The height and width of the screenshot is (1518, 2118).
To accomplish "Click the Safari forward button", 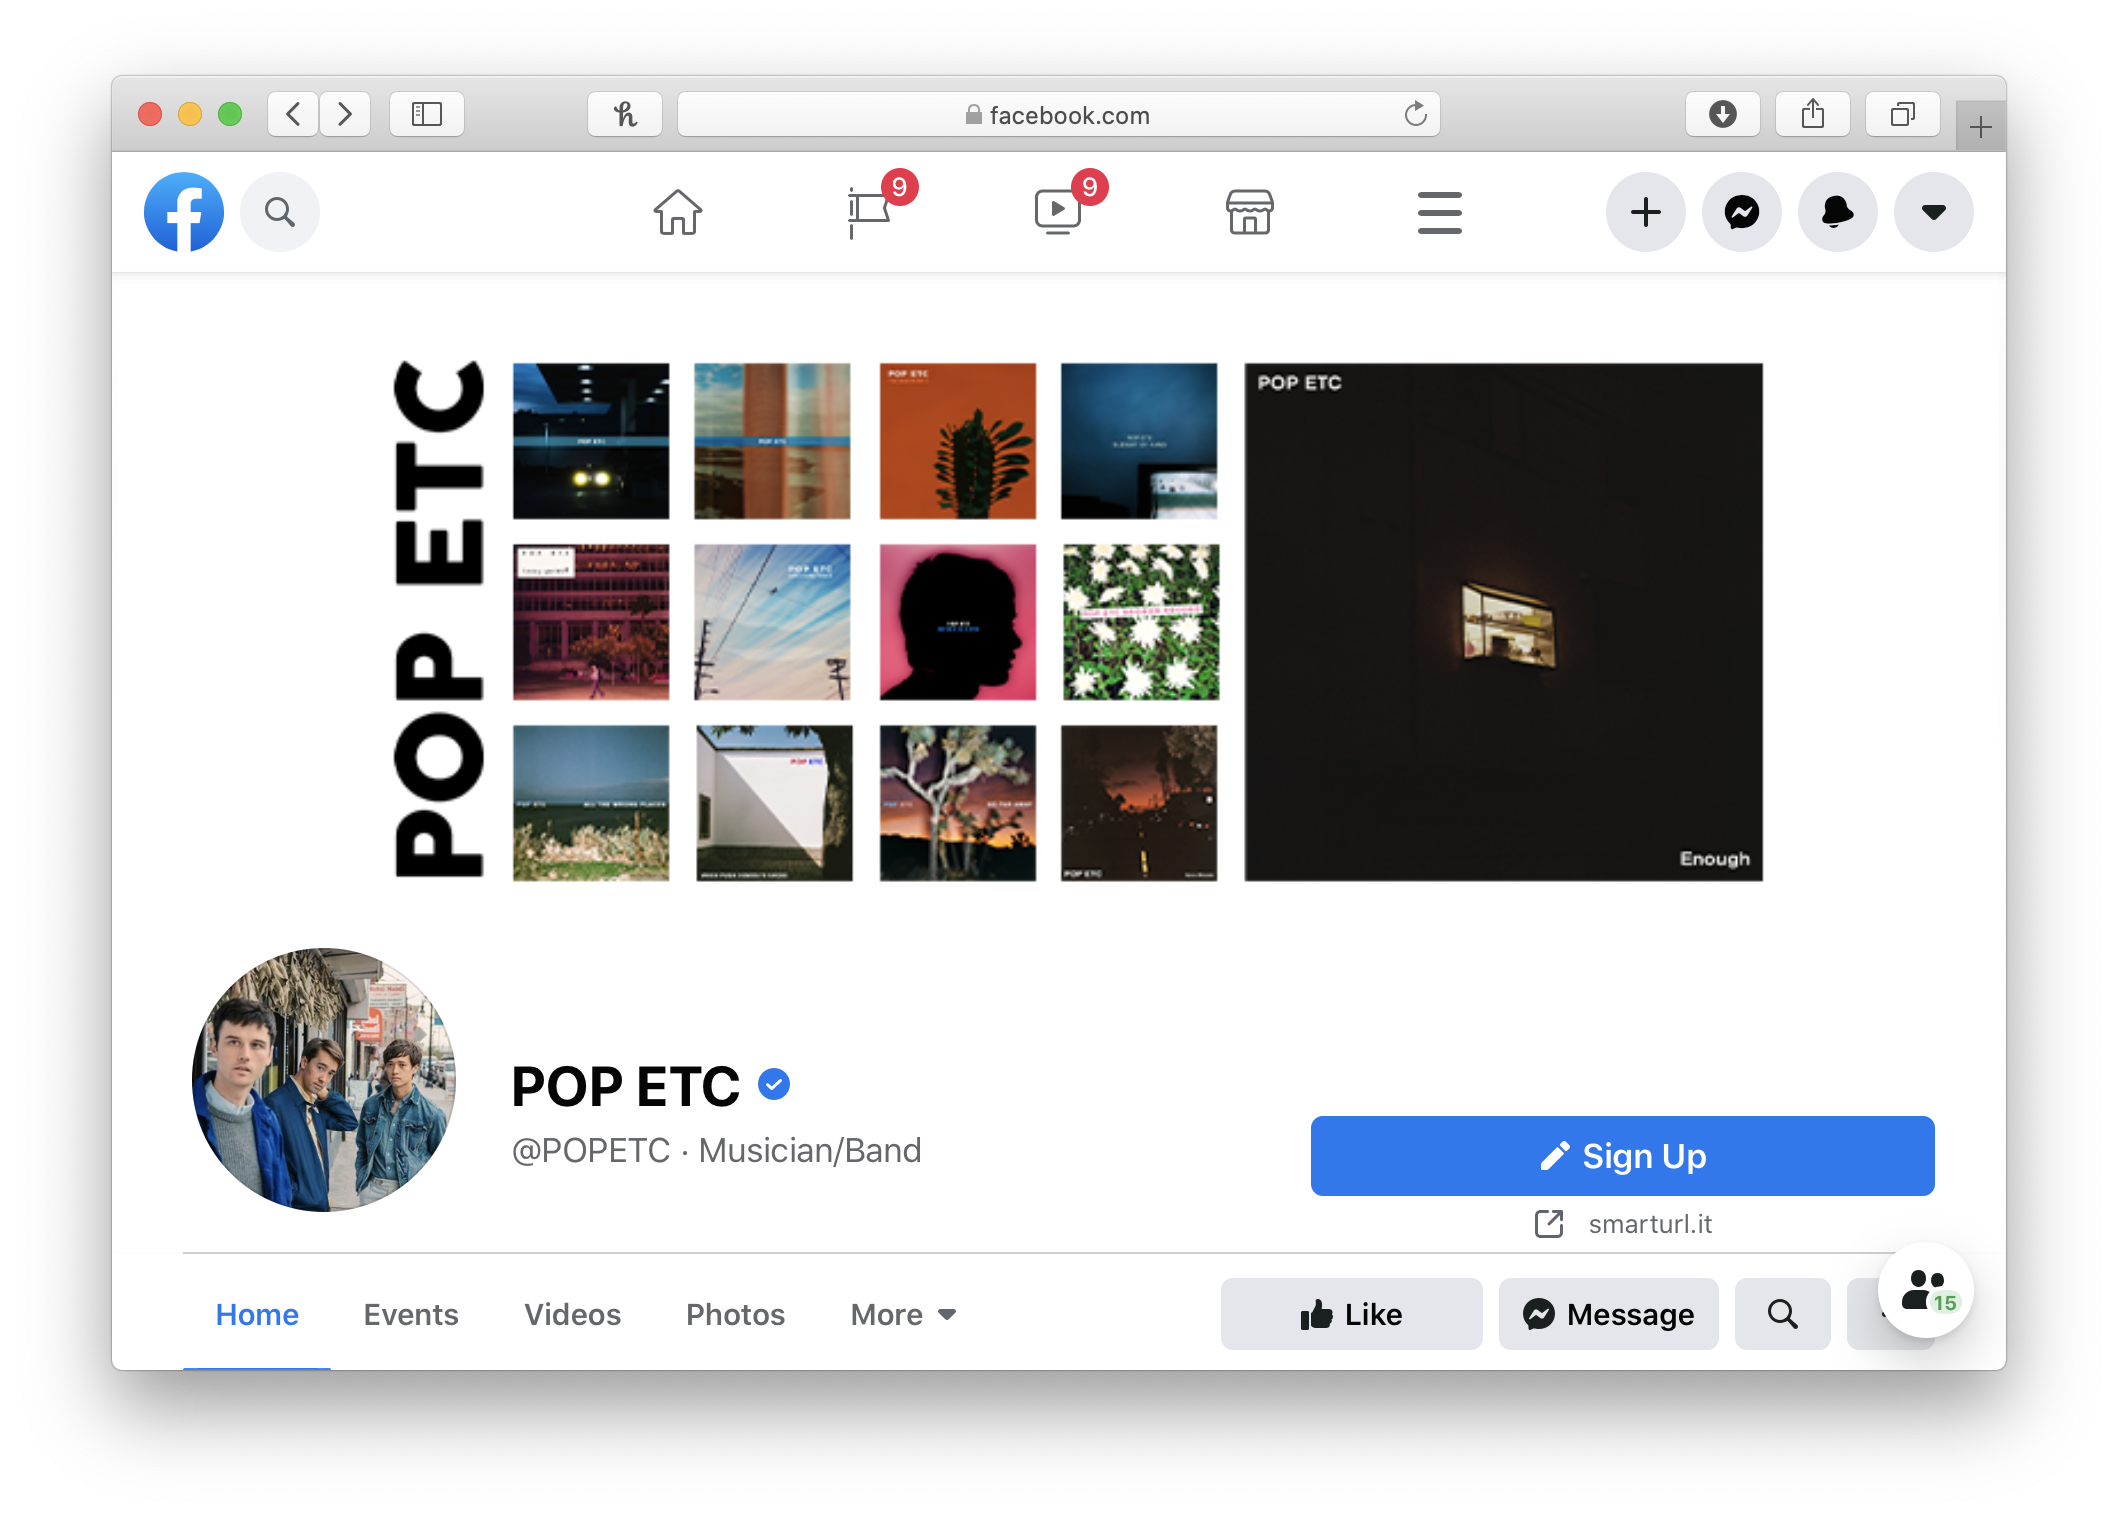I will coord(345,114).
